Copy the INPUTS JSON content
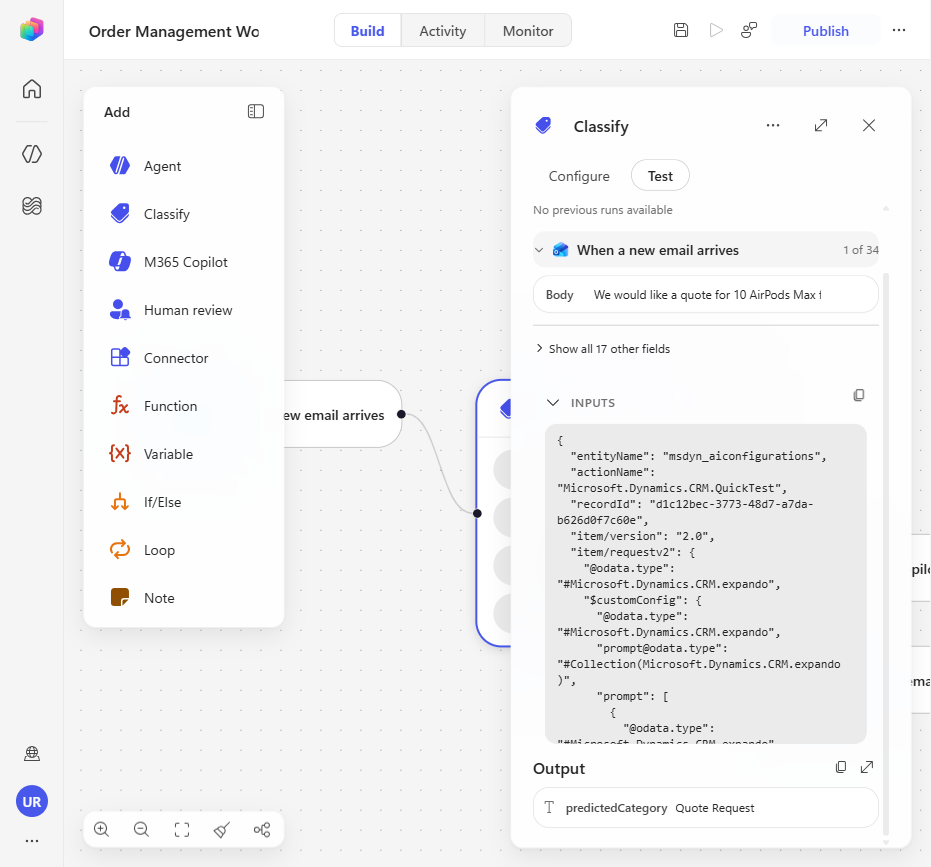This screenshot has height=867, width=931. (859, 395)
